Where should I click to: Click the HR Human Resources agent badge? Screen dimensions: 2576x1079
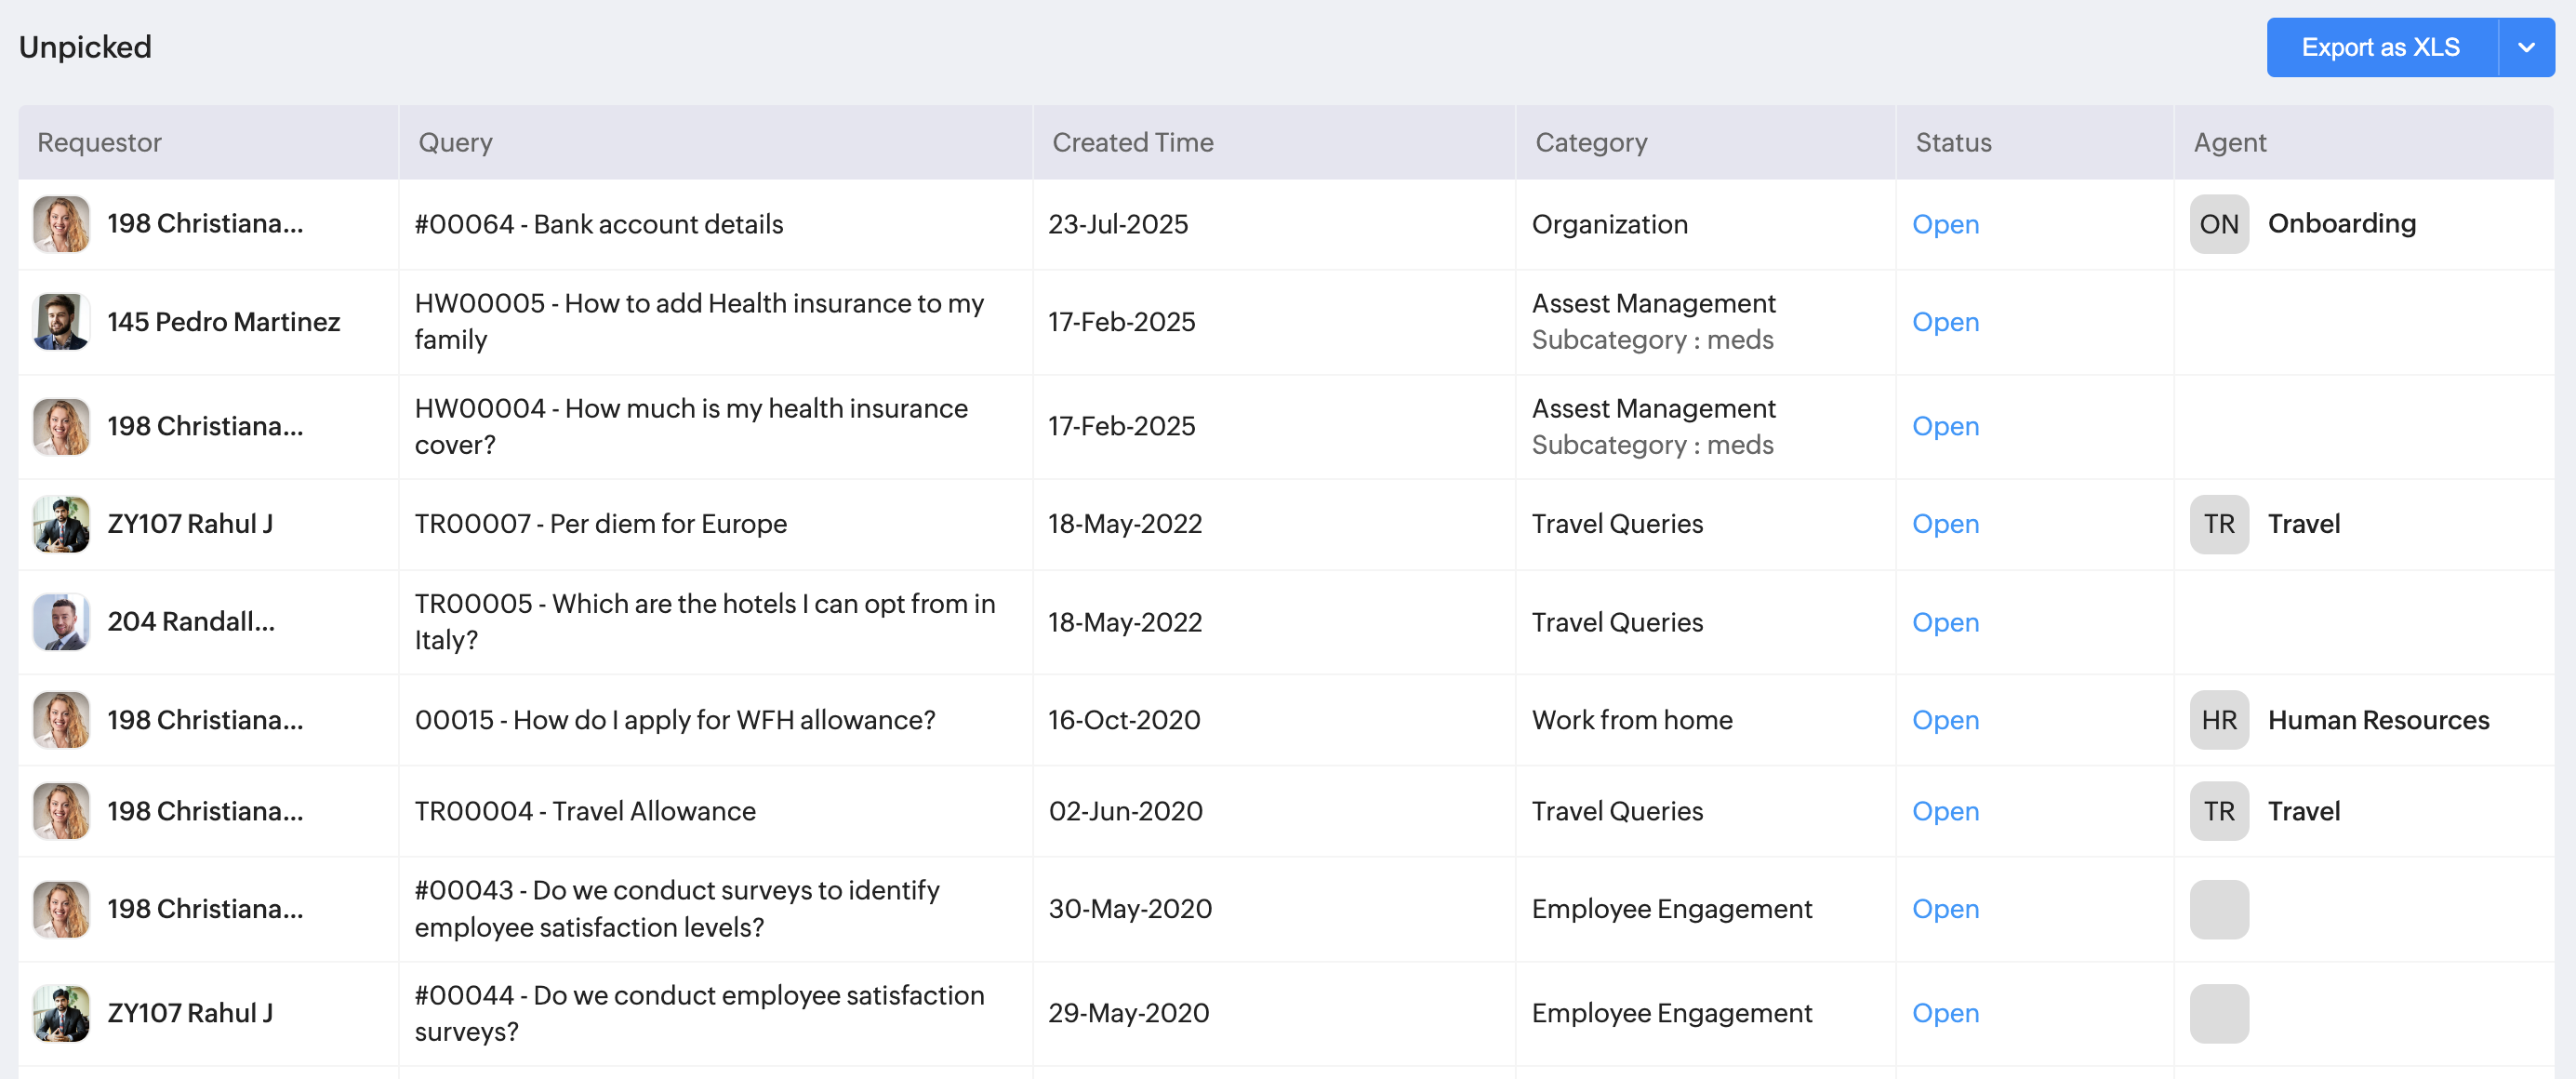pos(2218,720)
